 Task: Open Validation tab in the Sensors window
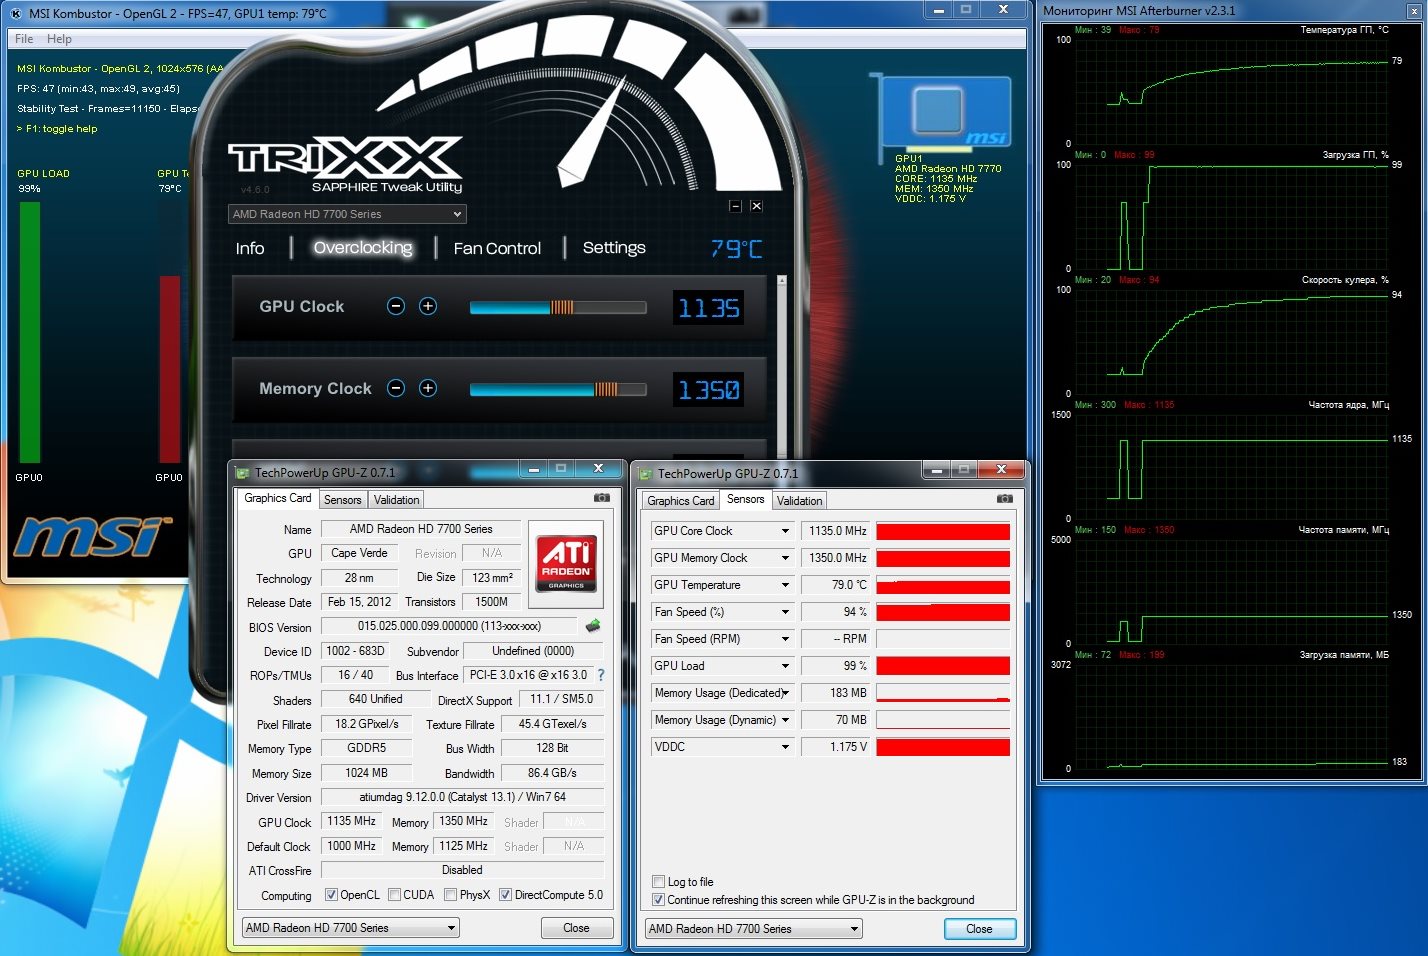coord(799,501)
